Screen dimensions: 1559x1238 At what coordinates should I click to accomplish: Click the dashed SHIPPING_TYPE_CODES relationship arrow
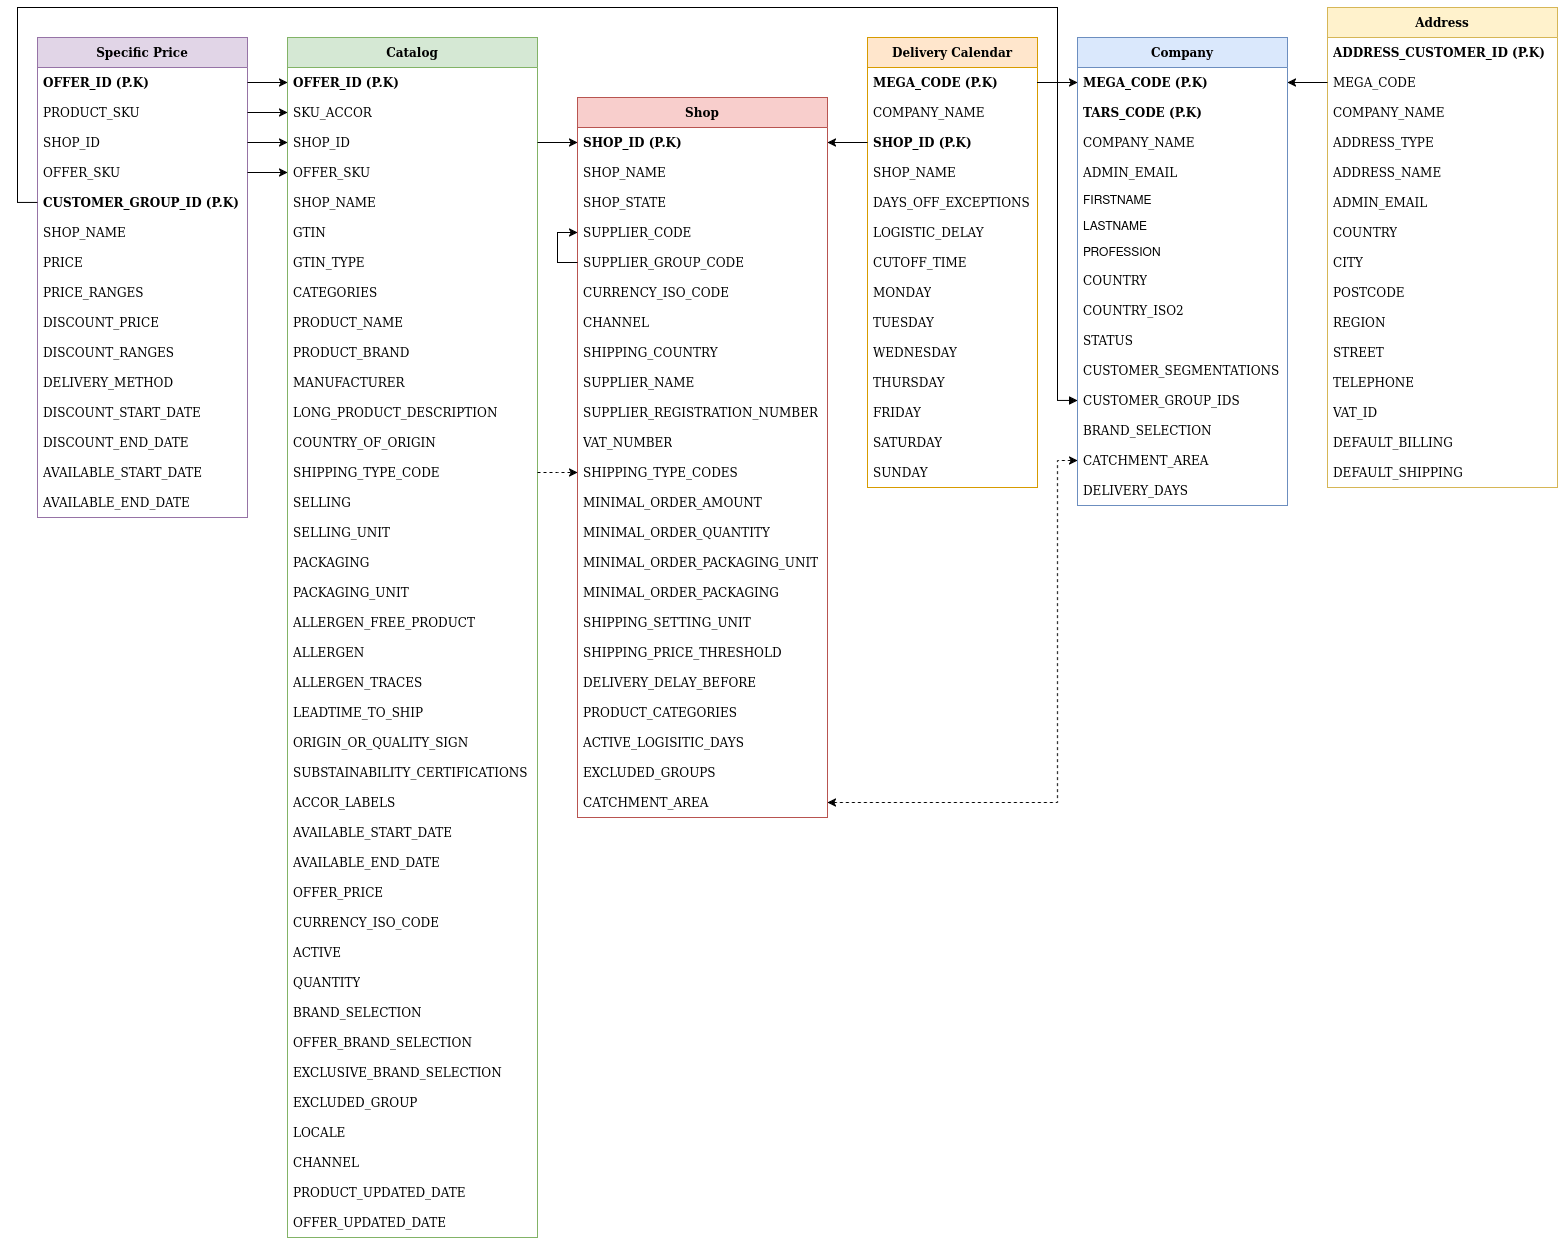coord(558,472)
